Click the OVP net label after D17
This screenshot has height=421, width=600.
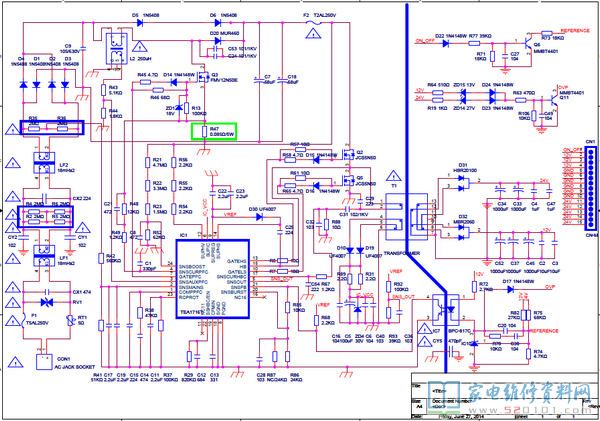pos(550,287)
